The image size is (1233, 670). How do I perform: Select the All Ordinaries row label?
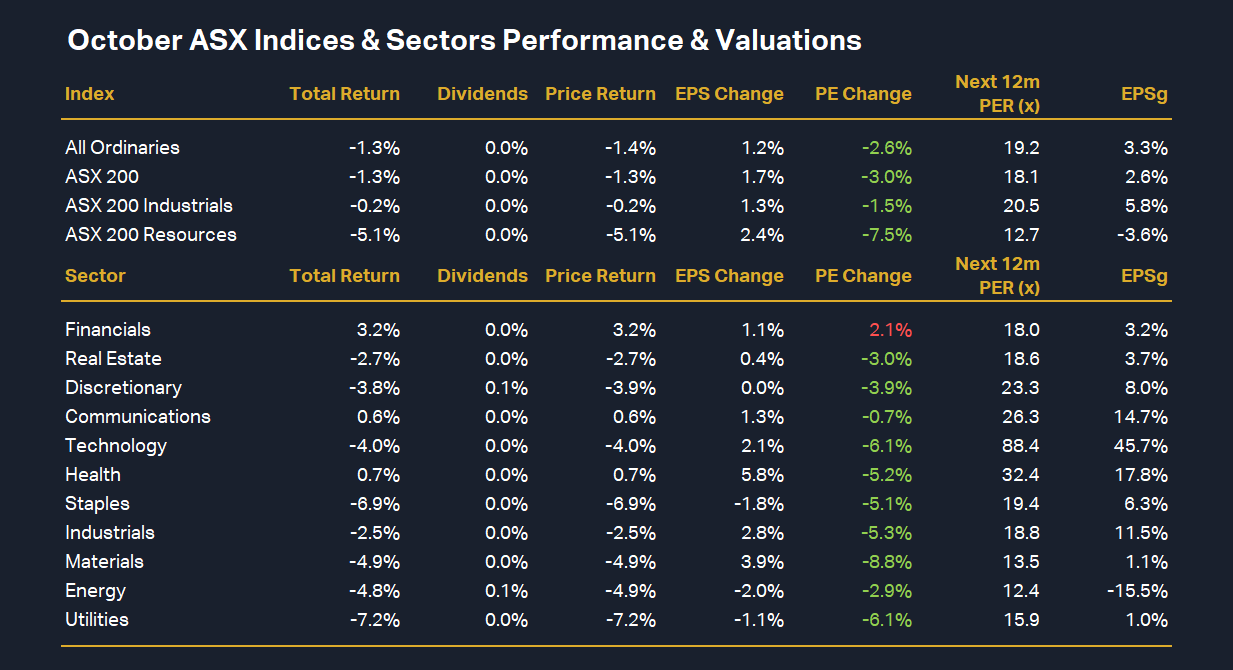(x=122, y=148)
